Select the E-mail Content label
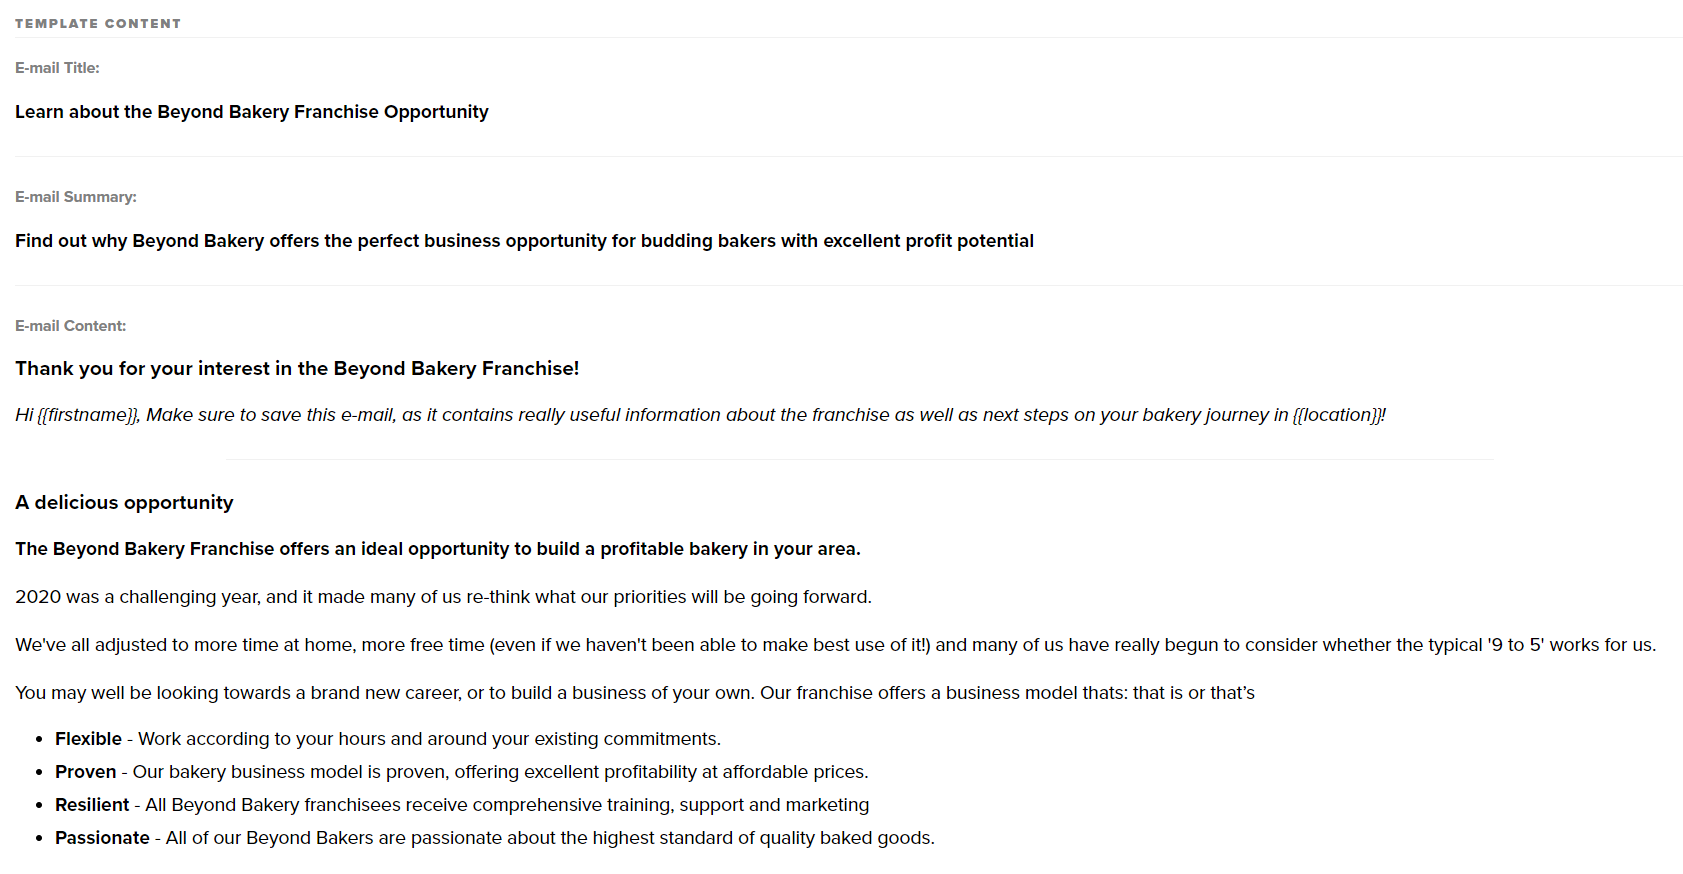The image size is (1683, 874). pyautogui.click(x=71, y=326)
